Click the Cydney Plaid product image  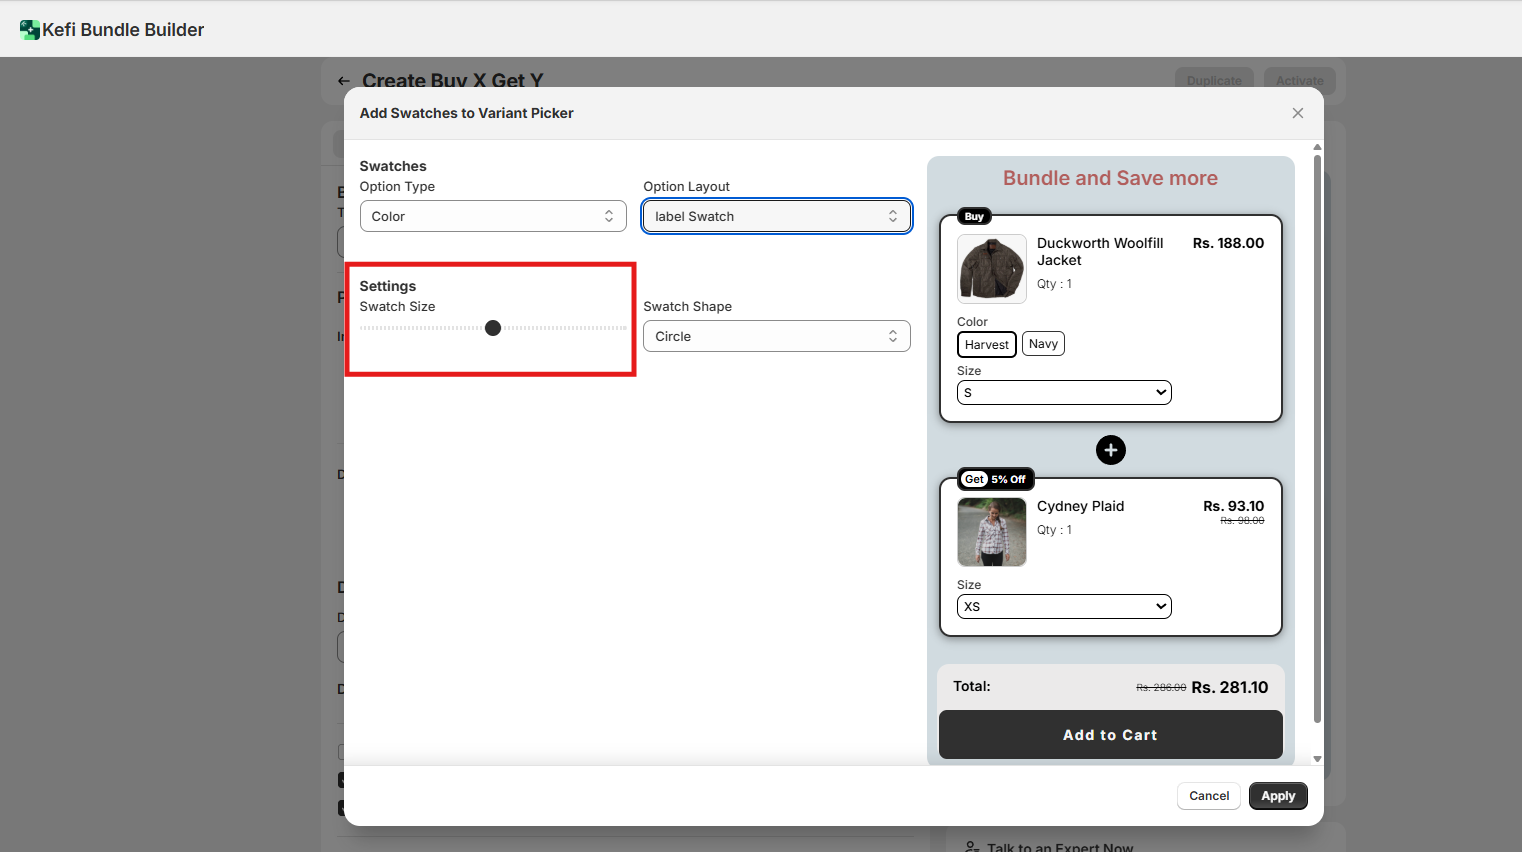point(991,532)
